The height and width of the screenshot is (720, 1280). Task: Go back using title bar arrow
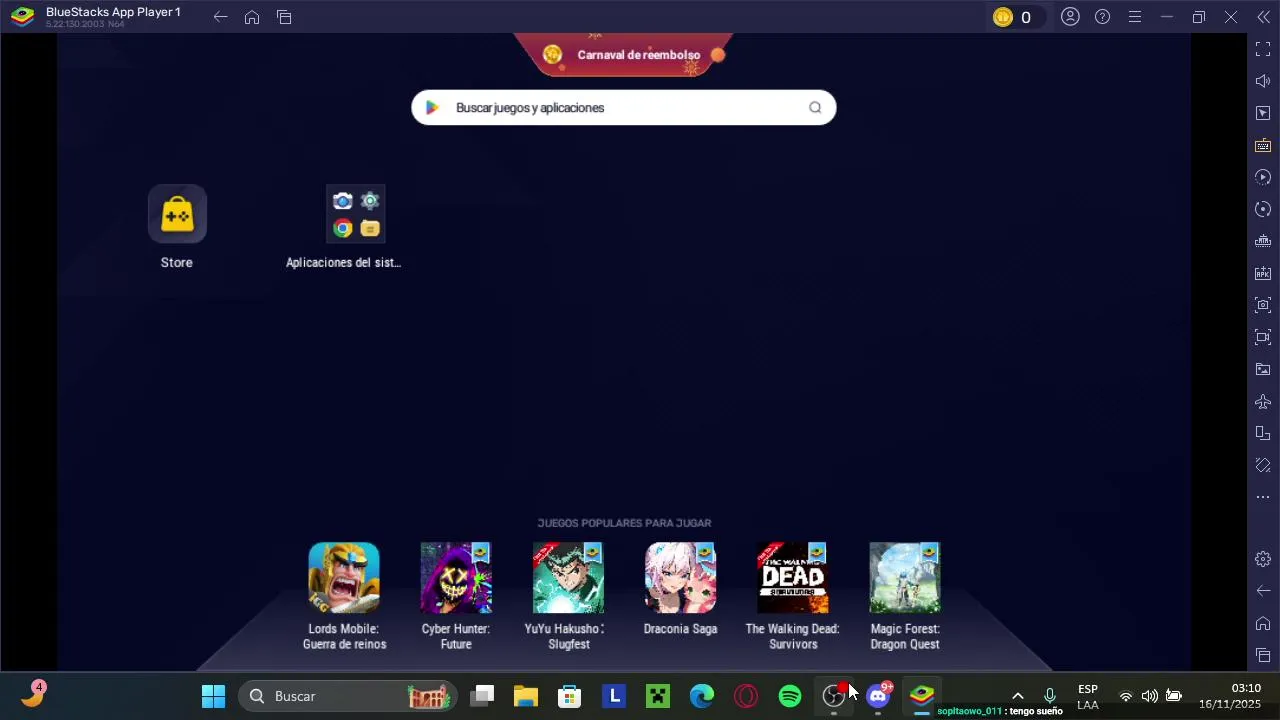click(220, 17)
